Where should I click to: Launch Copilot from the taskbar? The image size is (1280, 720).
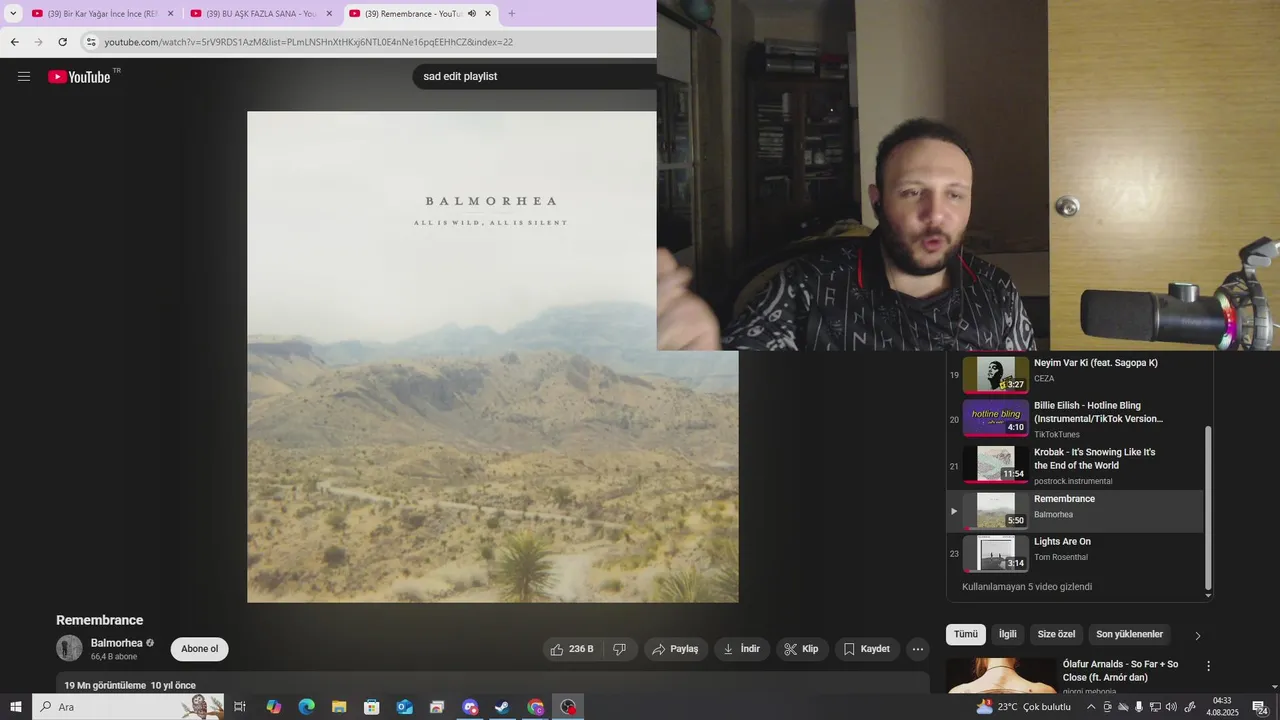(x=273, y=707)
